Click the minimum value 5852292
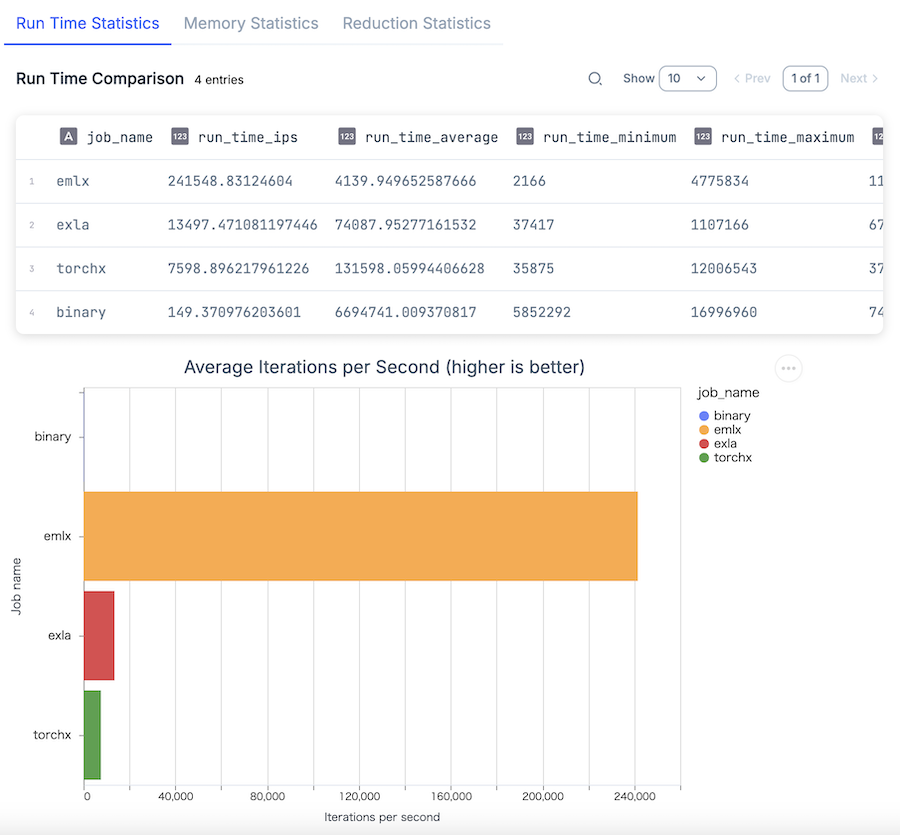This screenshot has width=900, height=835. click(x=542, y=312)
